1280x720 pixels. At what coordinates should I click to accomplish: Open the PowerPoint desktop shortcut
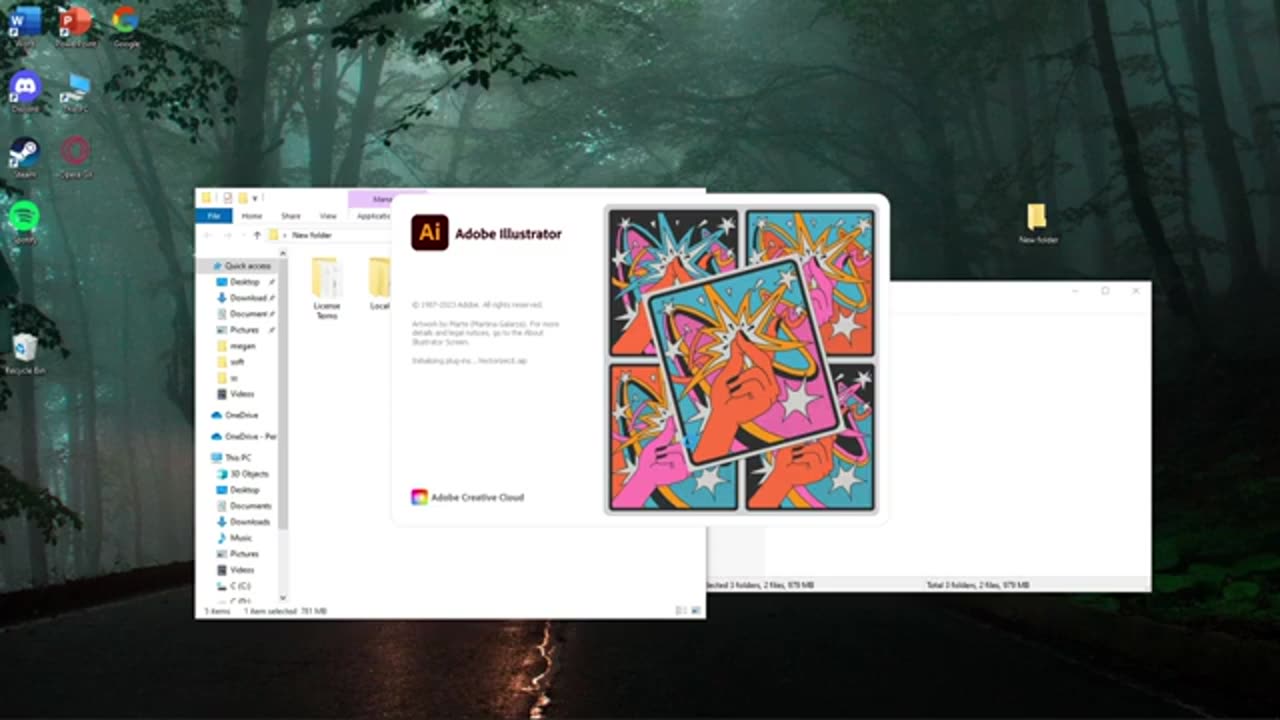[76, 26]
